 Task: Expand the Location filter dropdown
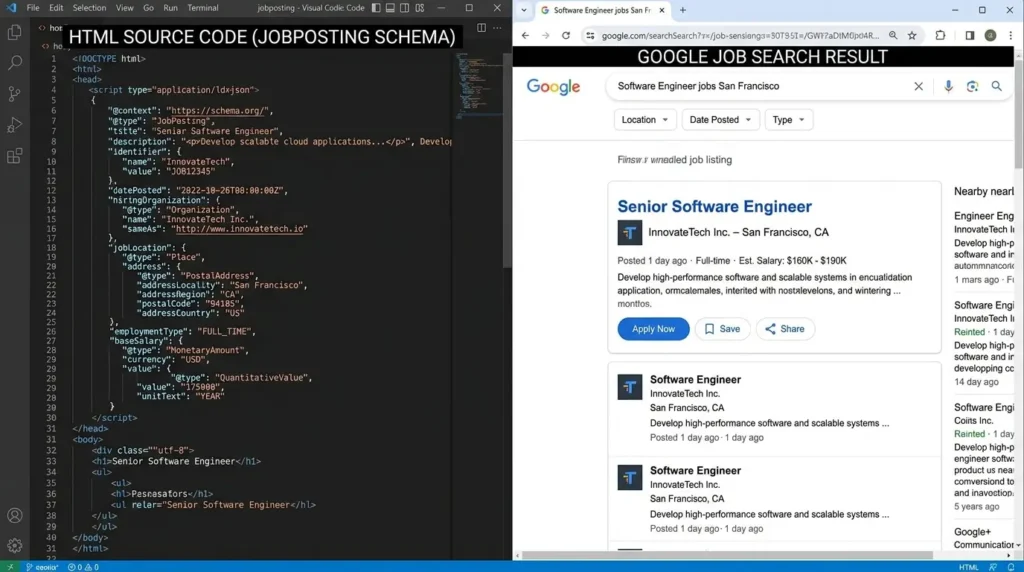pos(645,120)
